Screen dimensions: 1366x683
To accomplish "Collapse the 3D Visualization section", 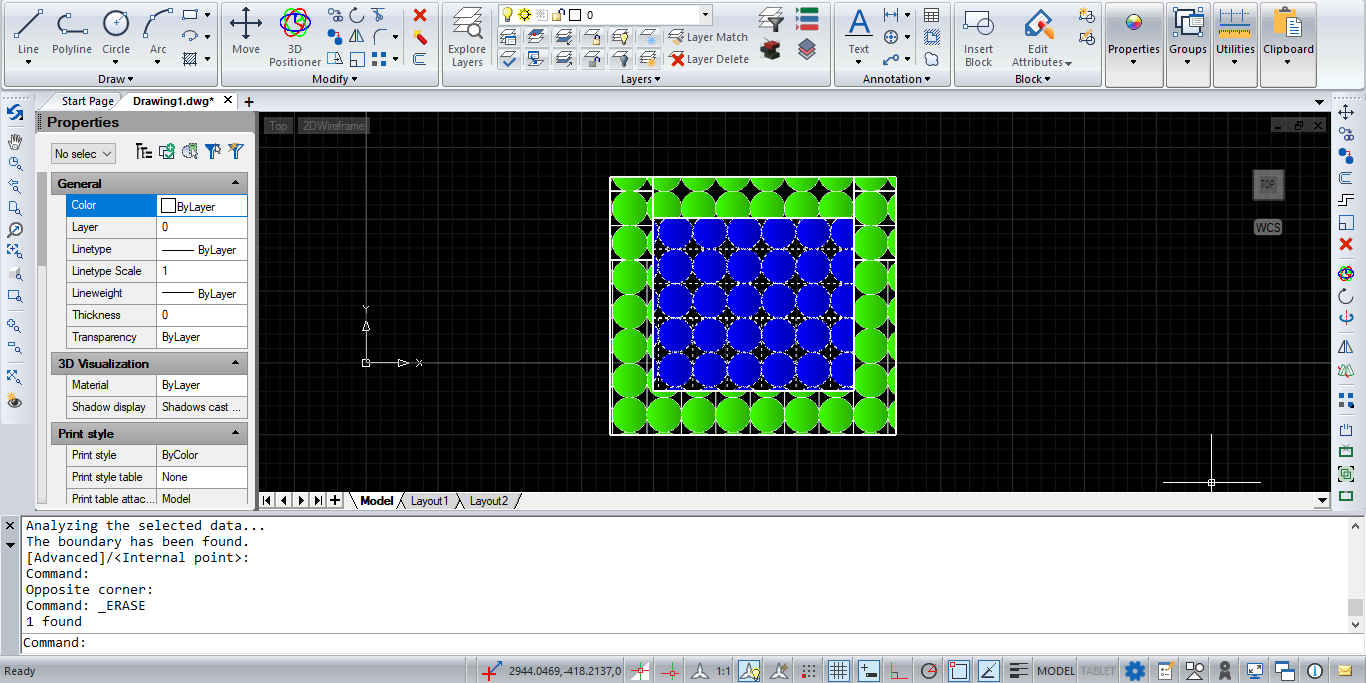I will tap(236, 363).
